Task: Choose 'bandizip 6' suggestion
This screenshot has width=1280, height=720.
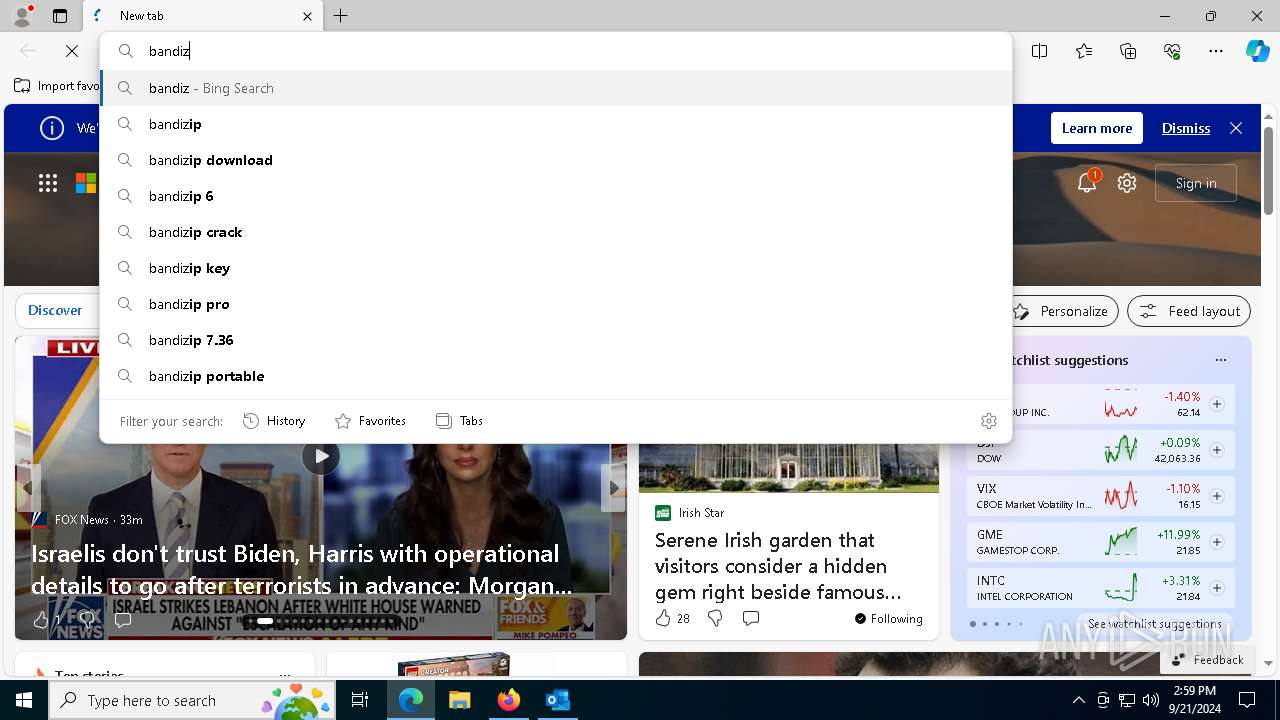Action: click(556, 196)
